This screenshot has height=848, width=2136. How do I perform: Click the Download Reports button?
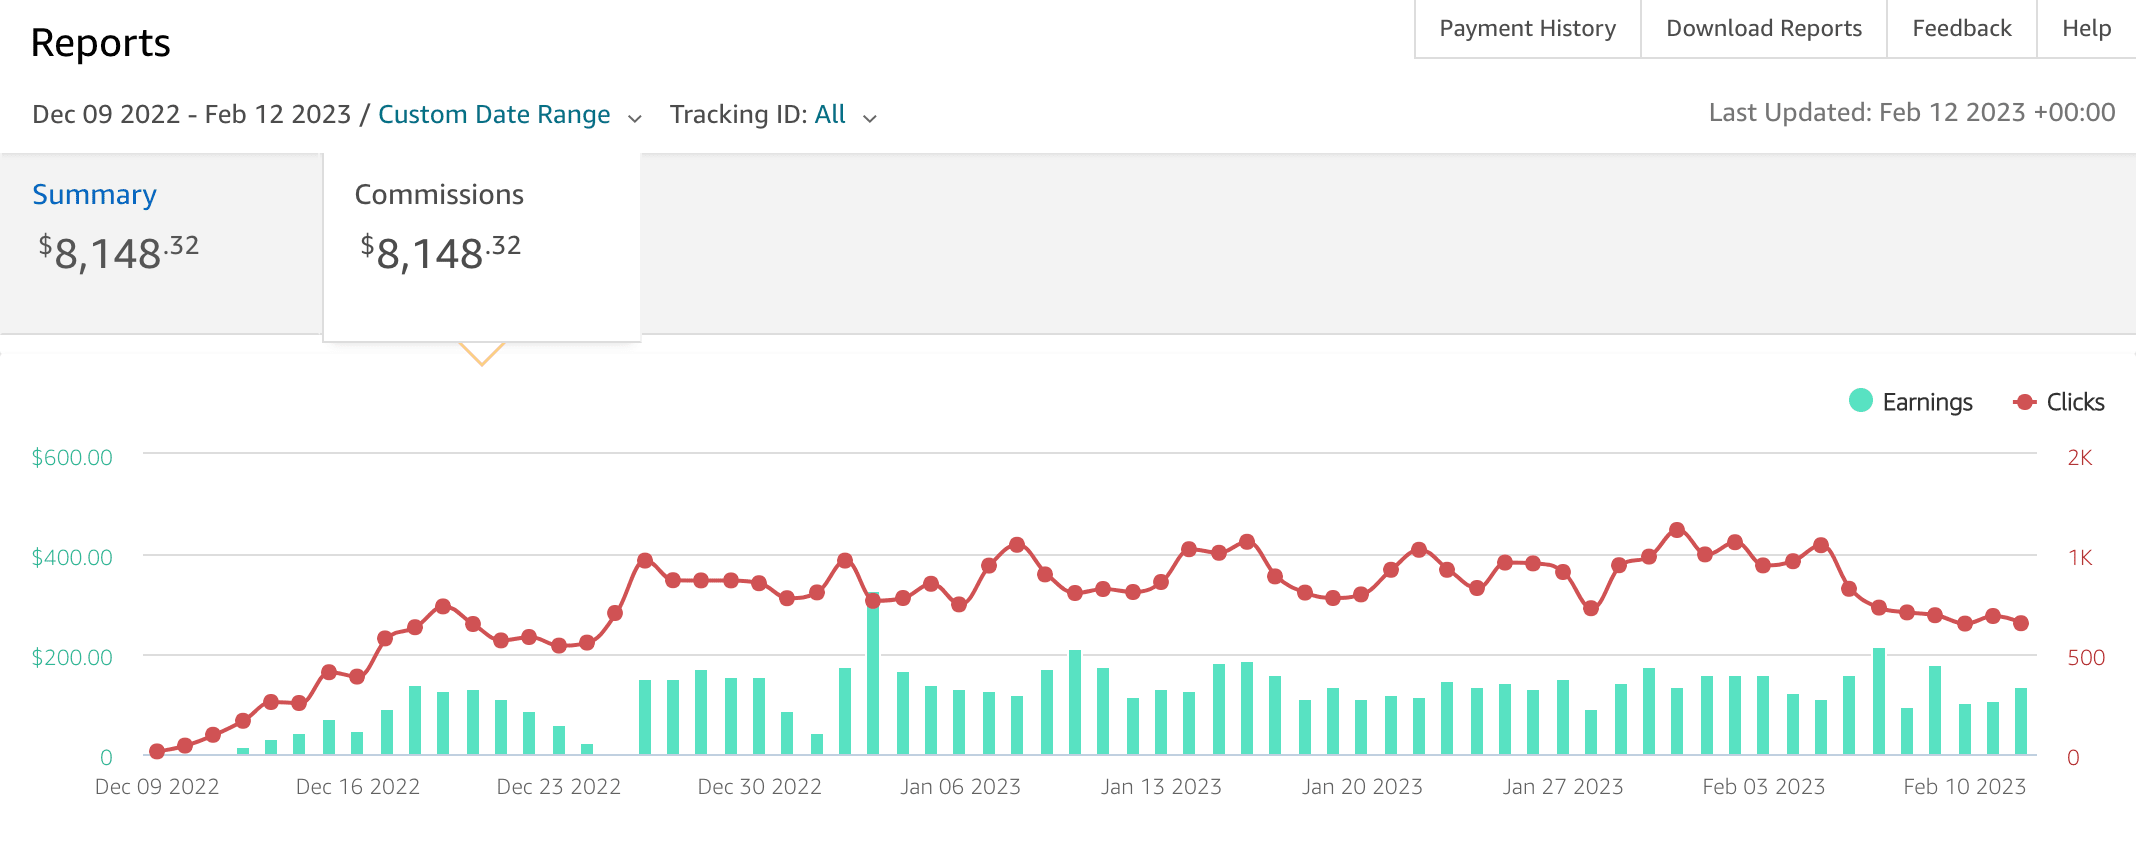[x=1763, y=29]
